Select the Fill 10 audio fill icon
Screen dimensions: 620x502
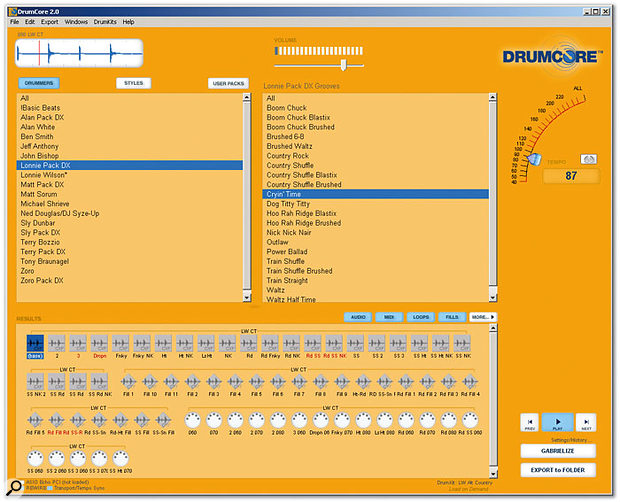[150, 382]
